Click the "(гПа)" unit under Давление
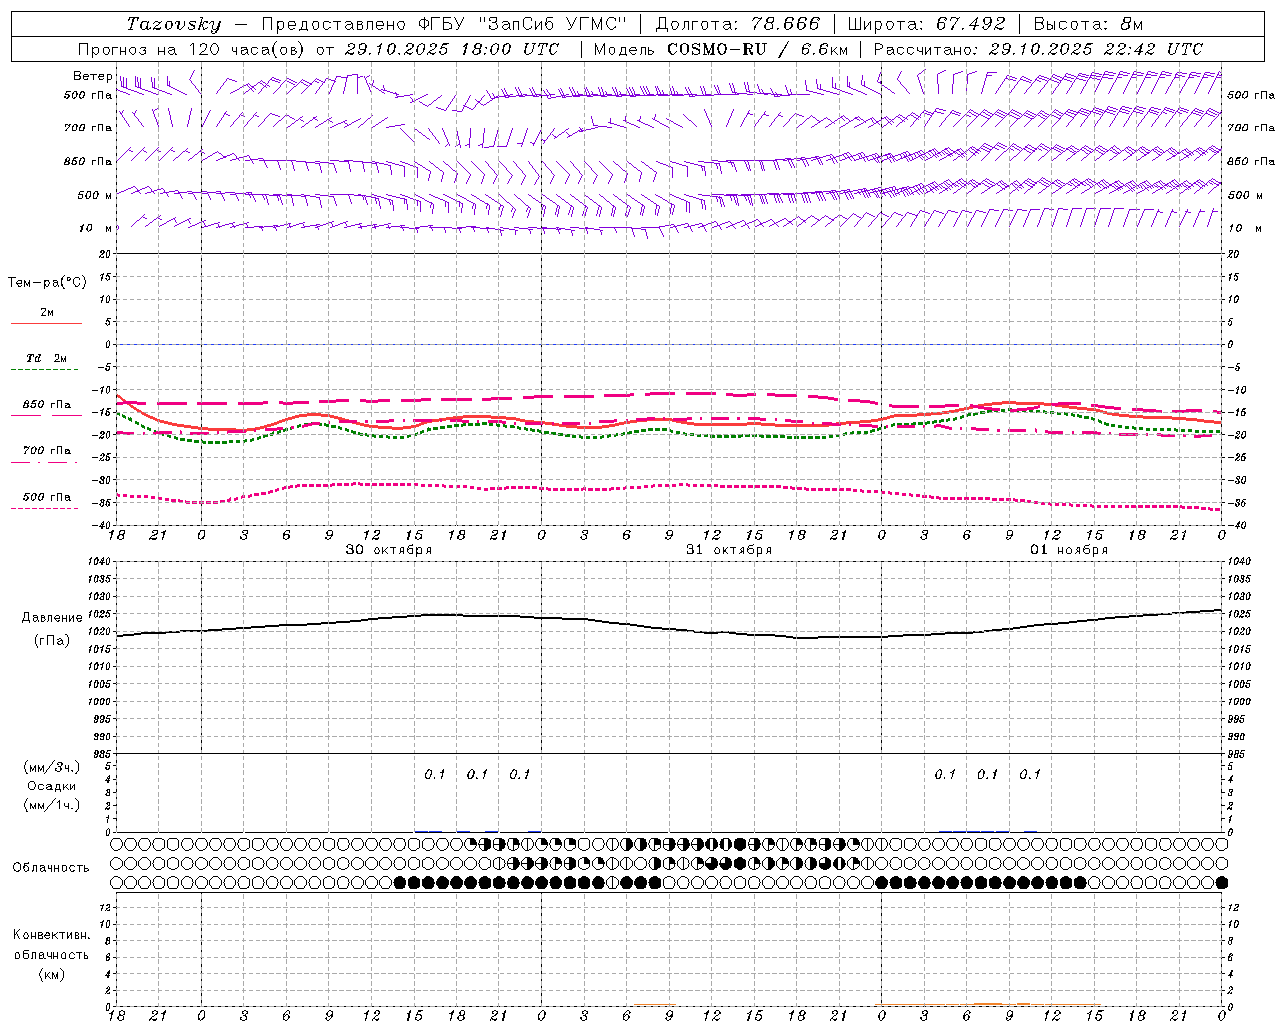The height and width of the screenshot is (1024, 1280). point(52,641)
